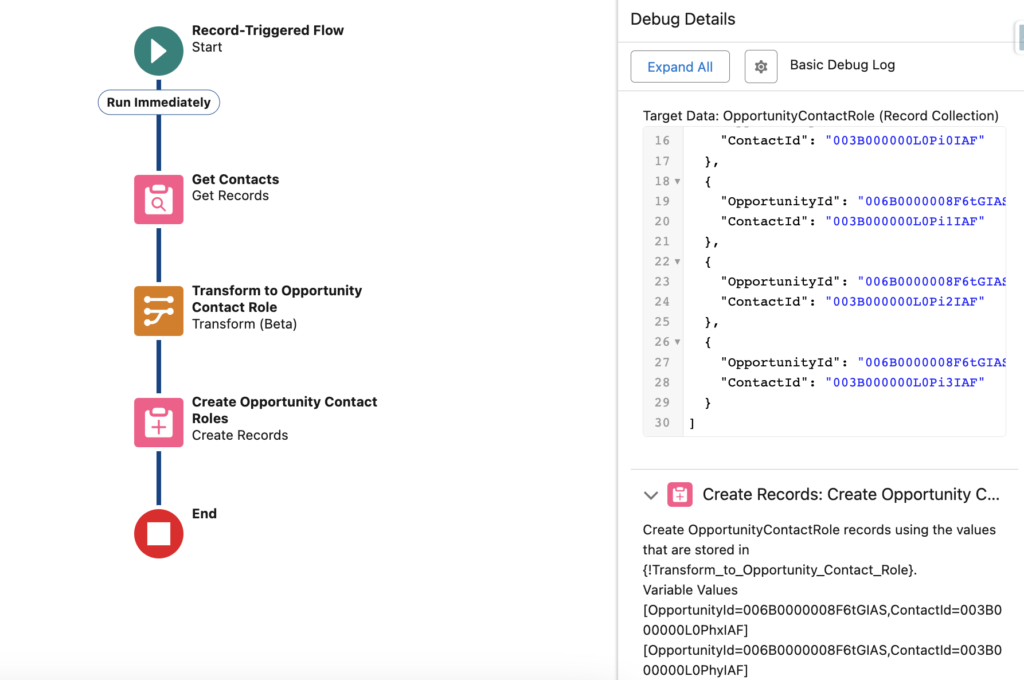Select the Create Opportunity Contact Roles label
Viewport: 1024px width, 680px height.
284,410
